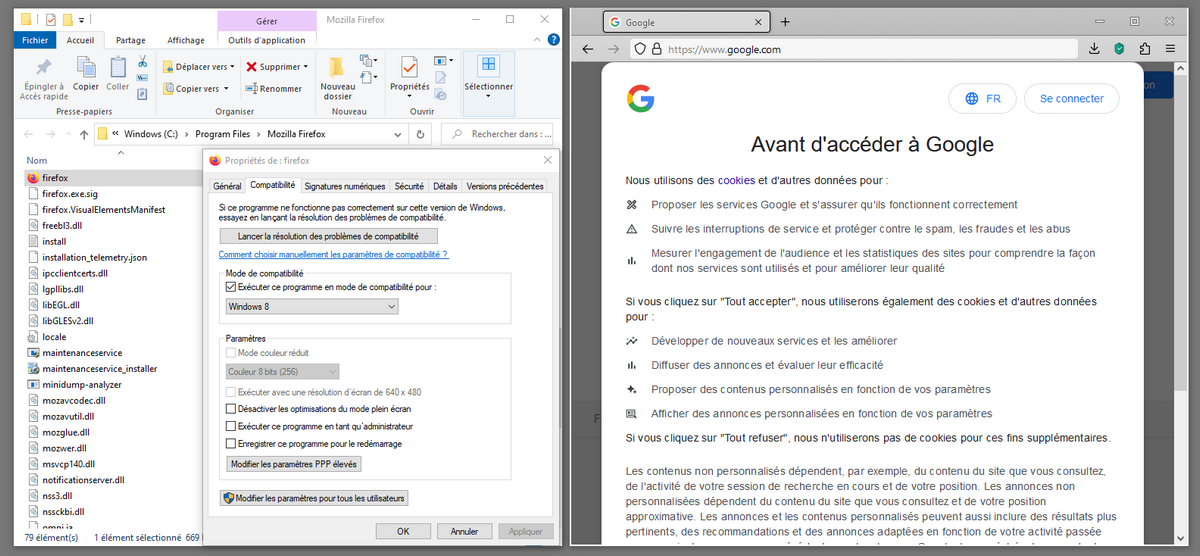Screen dimensions: 1200x556
Task: Click Firefox's back arrow button
Action: point(586,48)
